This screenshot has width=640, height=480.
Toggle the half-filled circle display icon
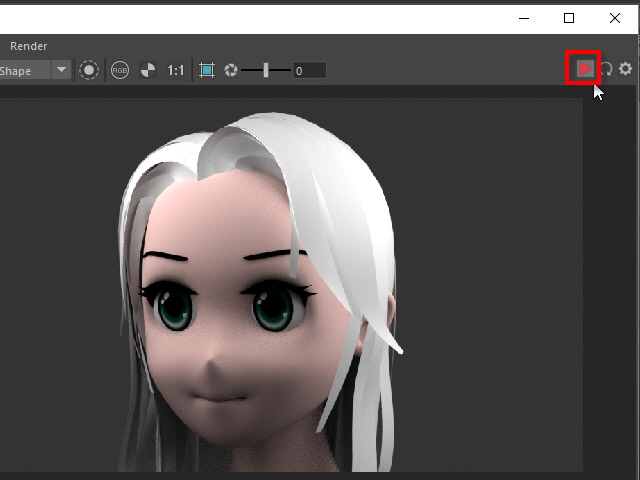pyautogui.click(x=148, y=71)
